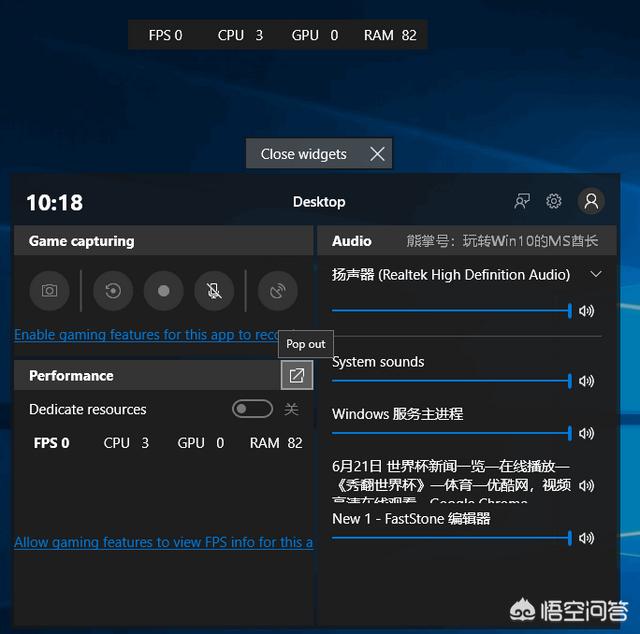Take a screenshot with the camera icon

(x=49, y=291)
